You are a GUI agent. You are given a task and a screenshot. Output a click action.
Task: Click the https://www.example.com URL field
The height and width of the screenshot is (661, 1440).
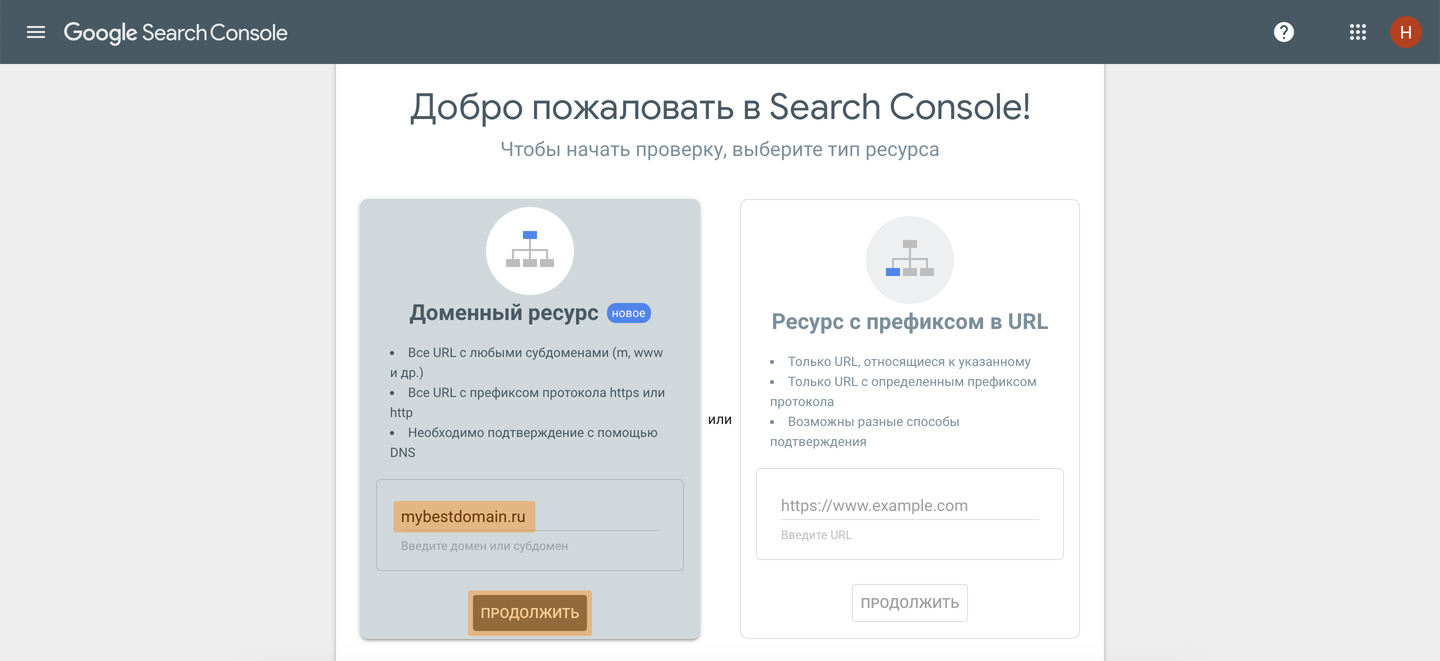910,506
